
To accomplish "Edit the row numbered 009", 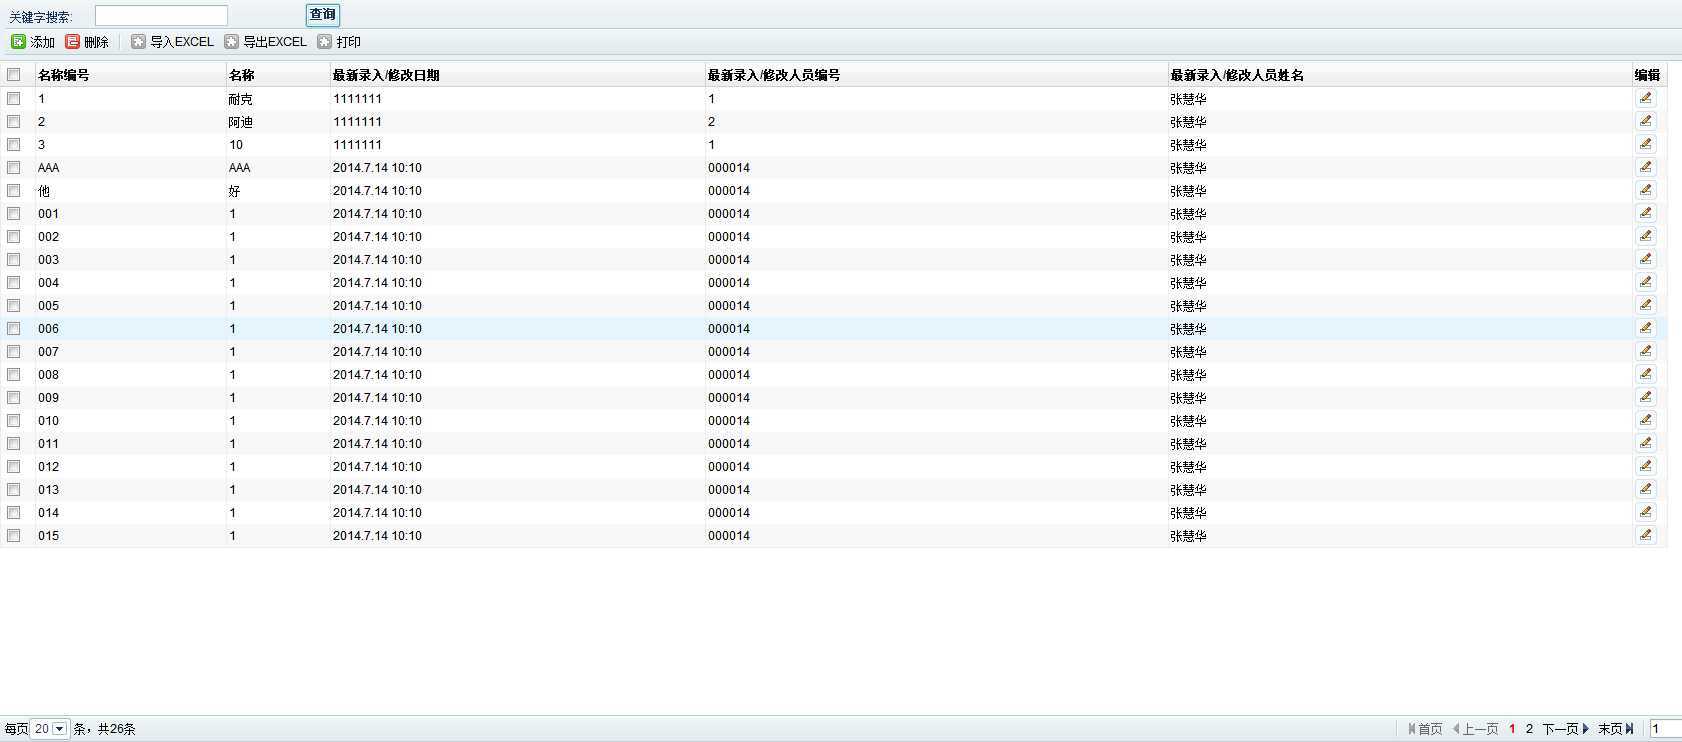I will pos(1645,397).
